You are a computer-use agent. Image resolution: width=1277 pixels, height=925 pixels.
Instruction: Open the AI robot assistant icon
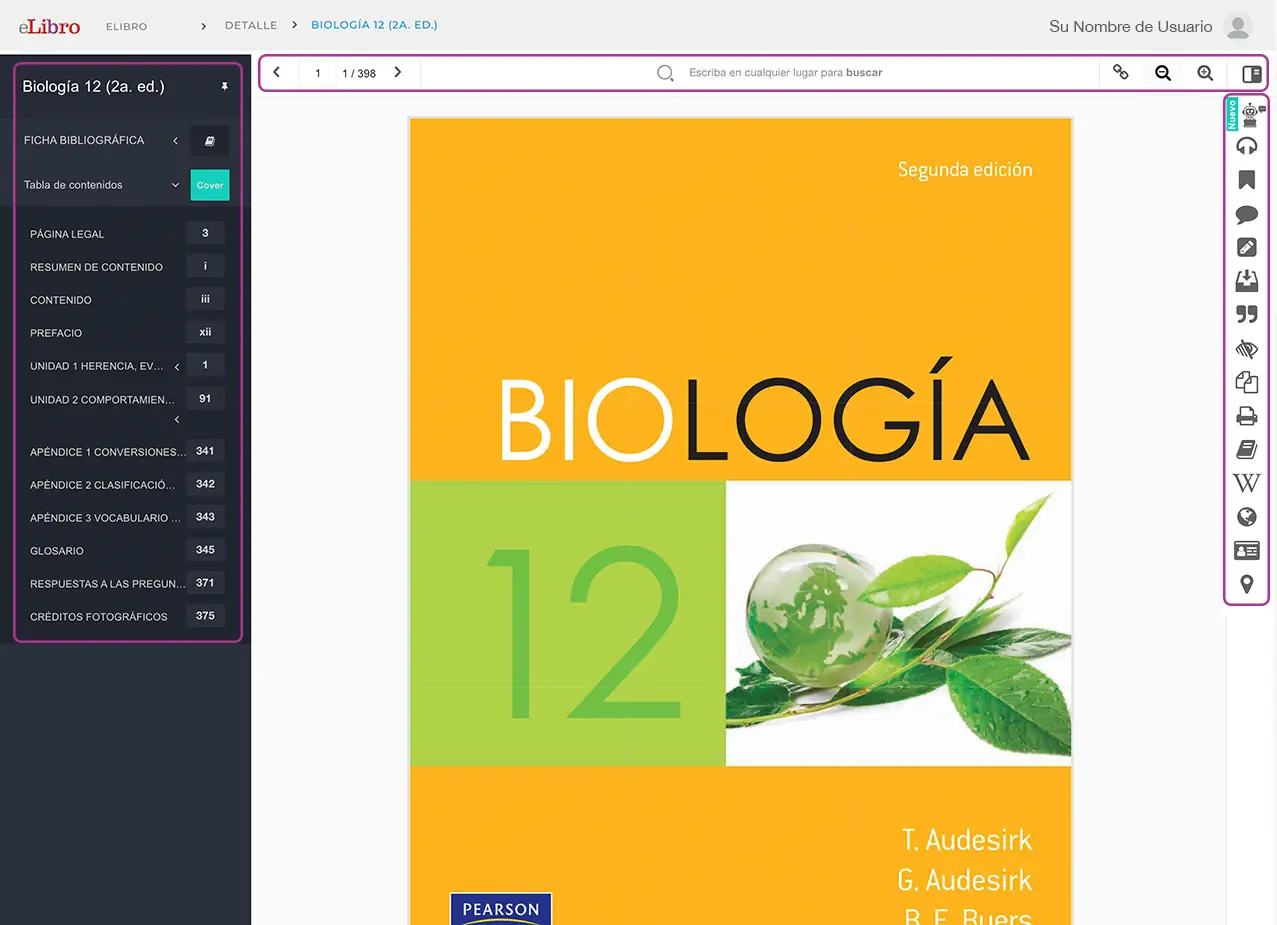point(1249,114)
